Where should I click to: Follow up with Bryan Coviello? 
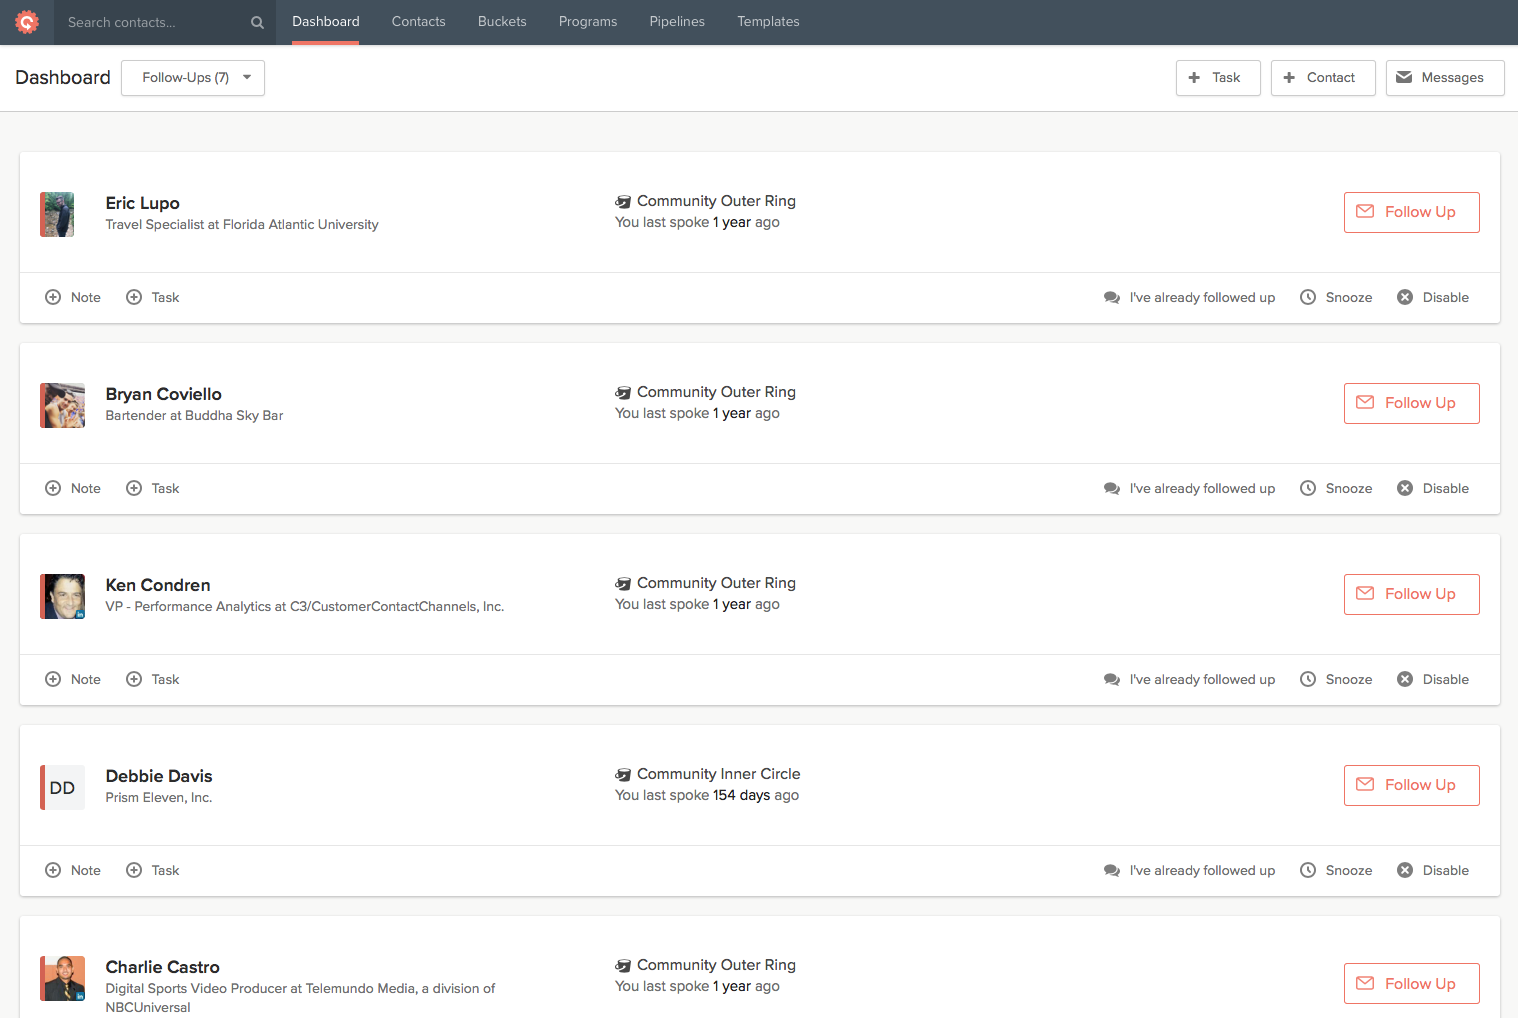tap(1412, 403)
